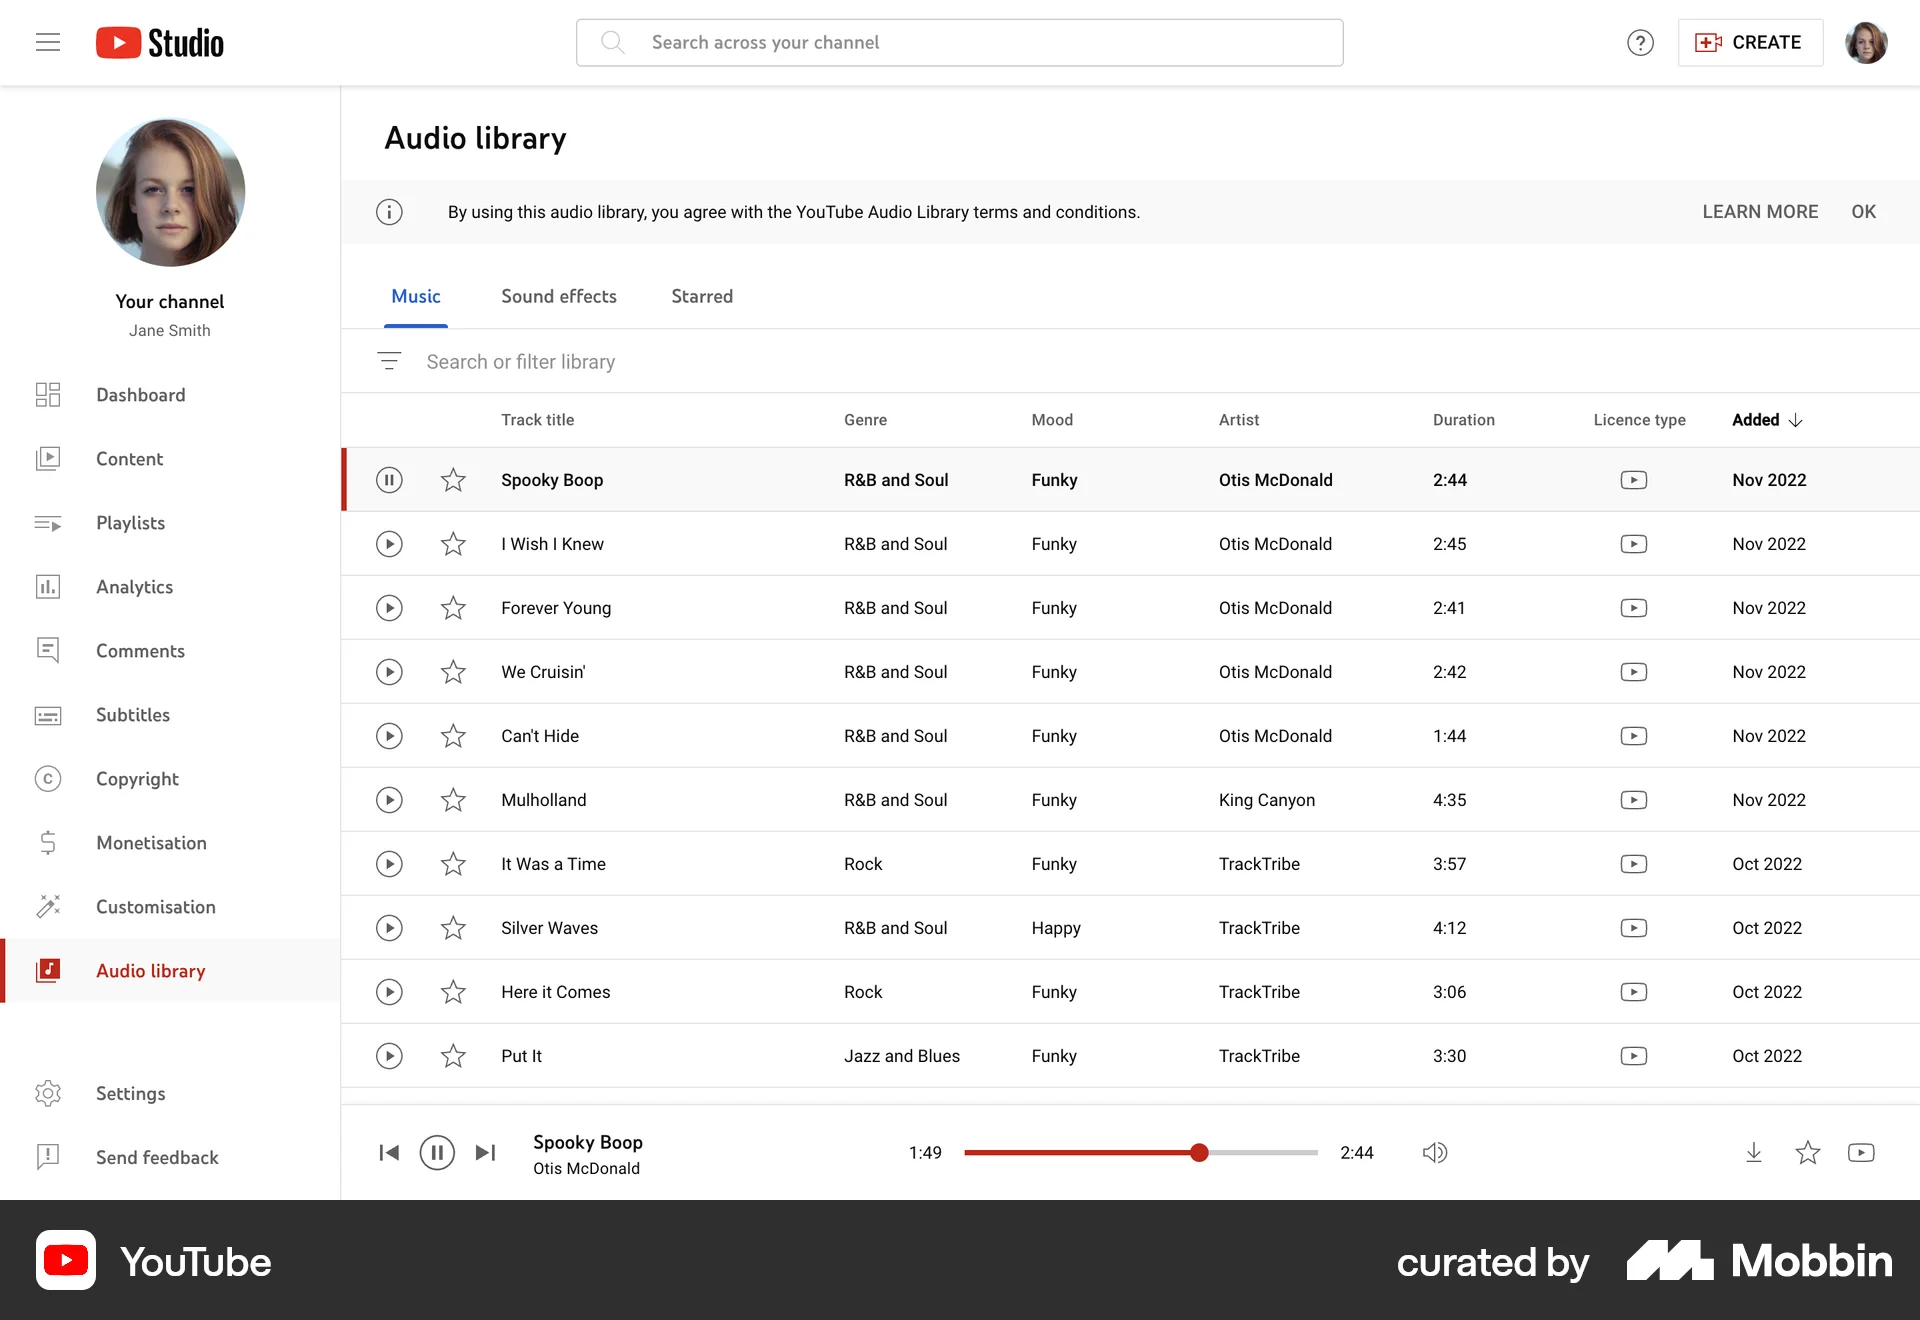1920x1320 pixels.
Task: Star the track Forever Young
Action: pos(452,607)
